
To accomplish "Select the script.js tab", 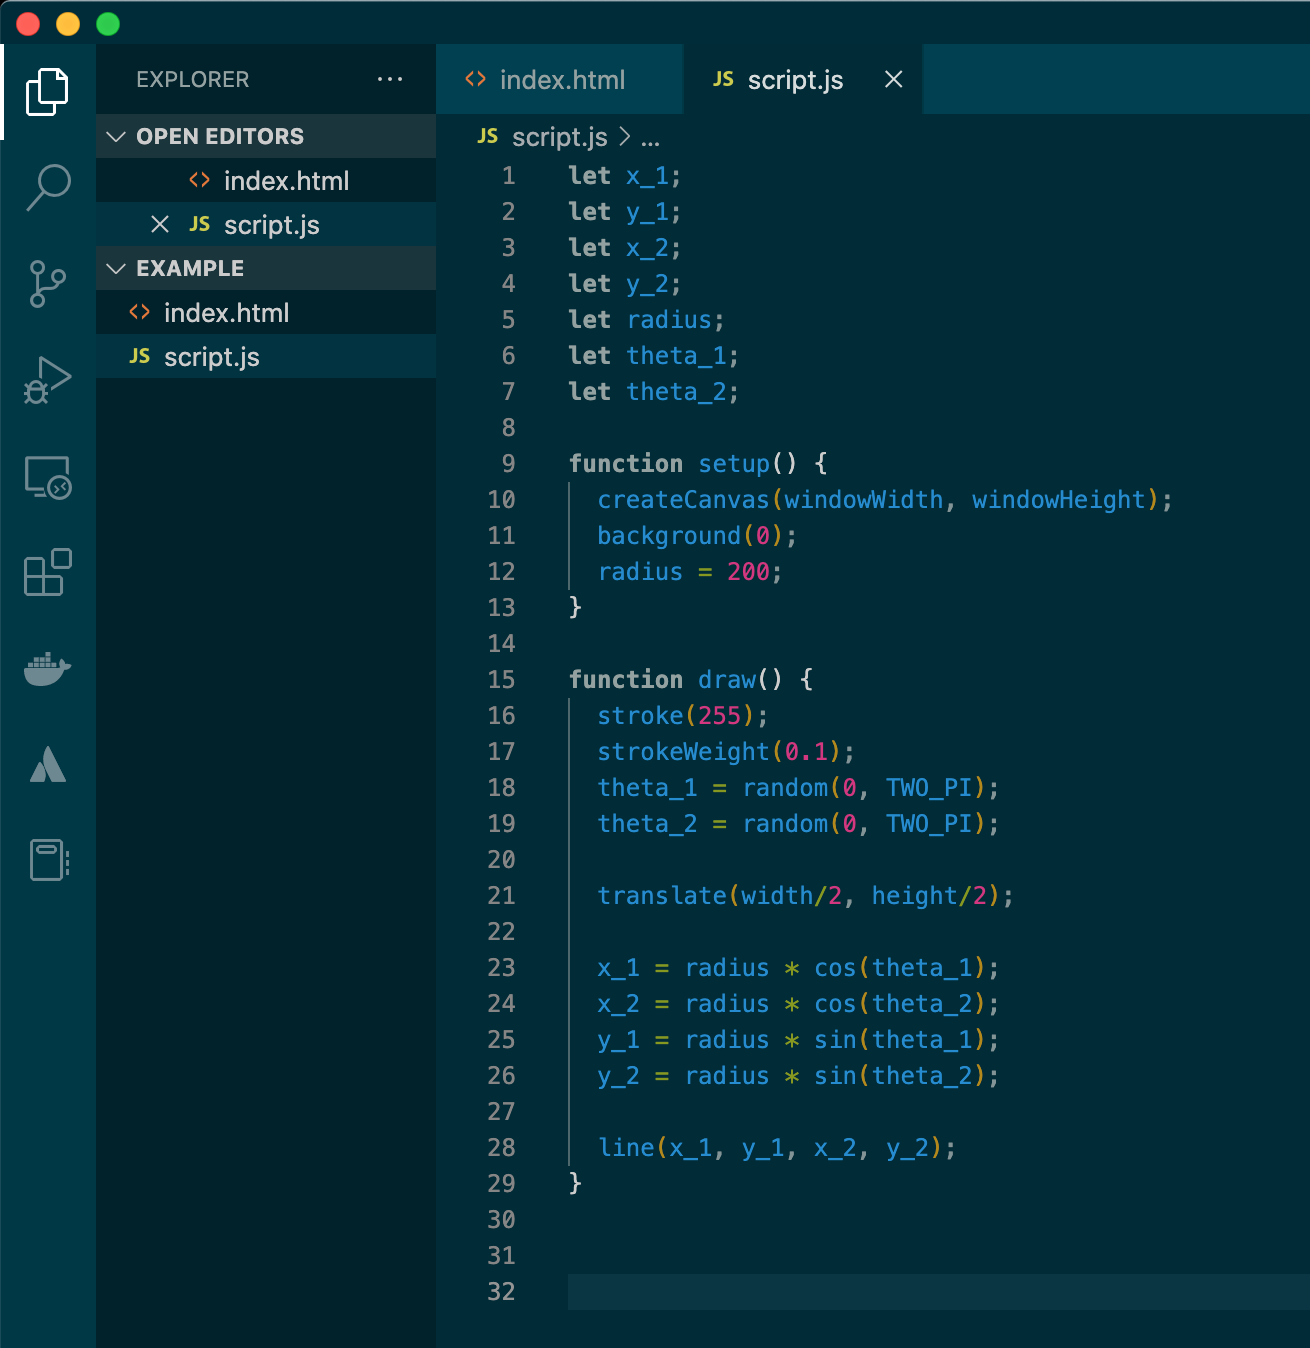I will click(x=795, y=79).
